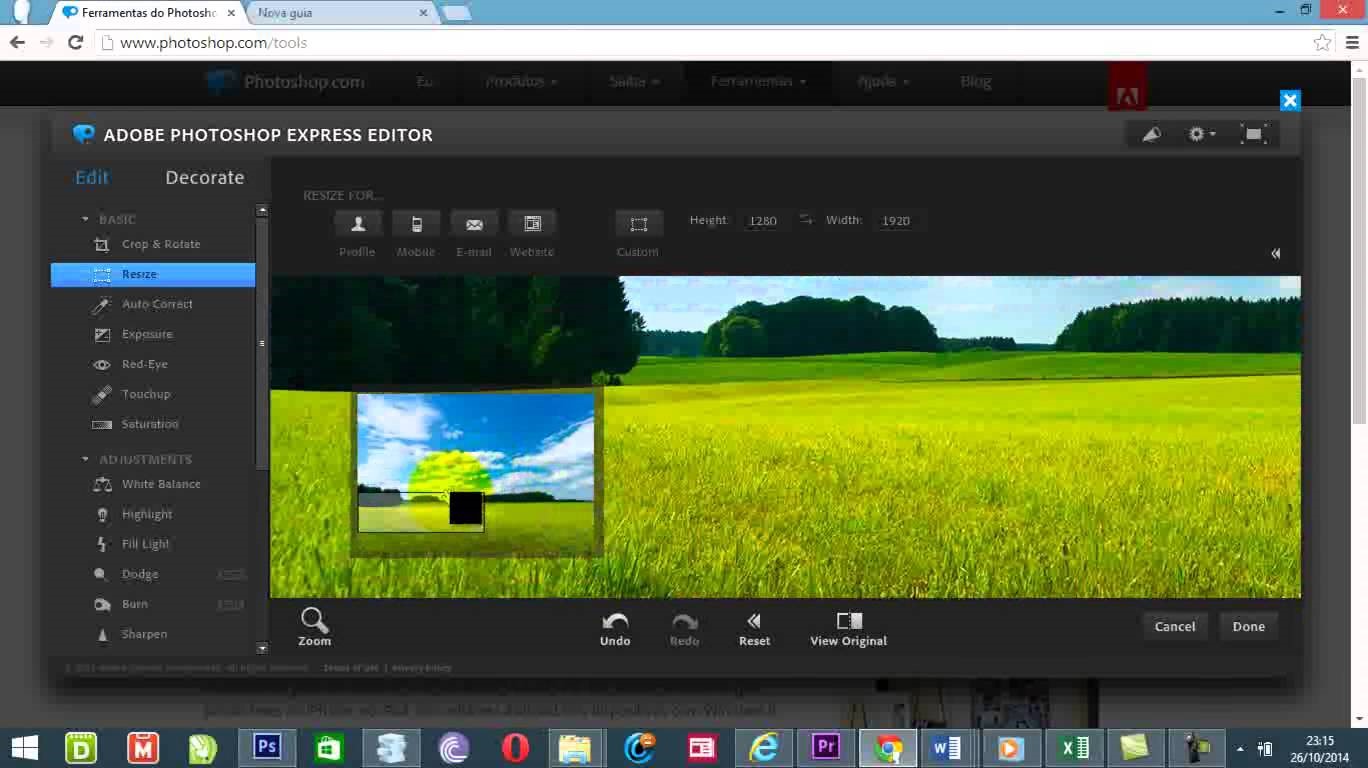This screenshot has height=768, width=1368.
Task: Open the Ferramentas site menu
Action: 758,81
